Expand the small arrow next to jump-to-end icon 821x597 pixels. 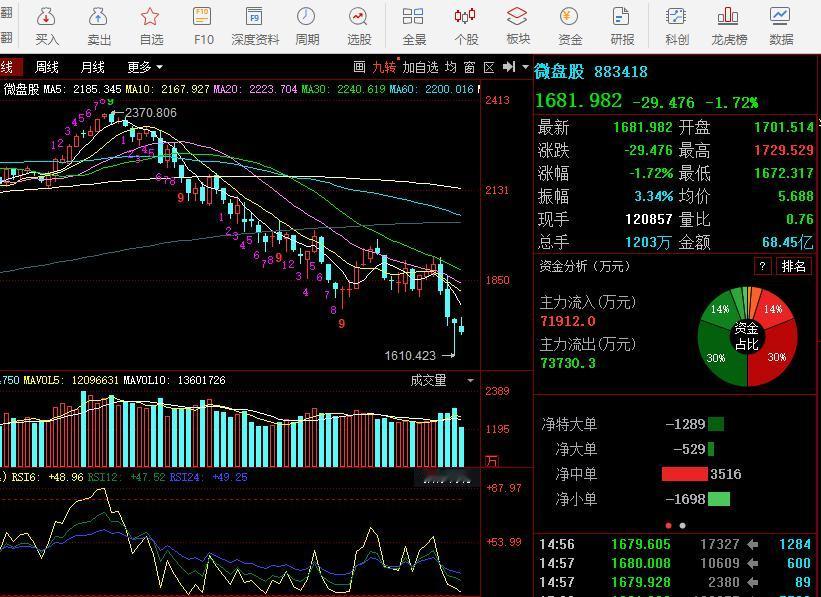[525, 67]
